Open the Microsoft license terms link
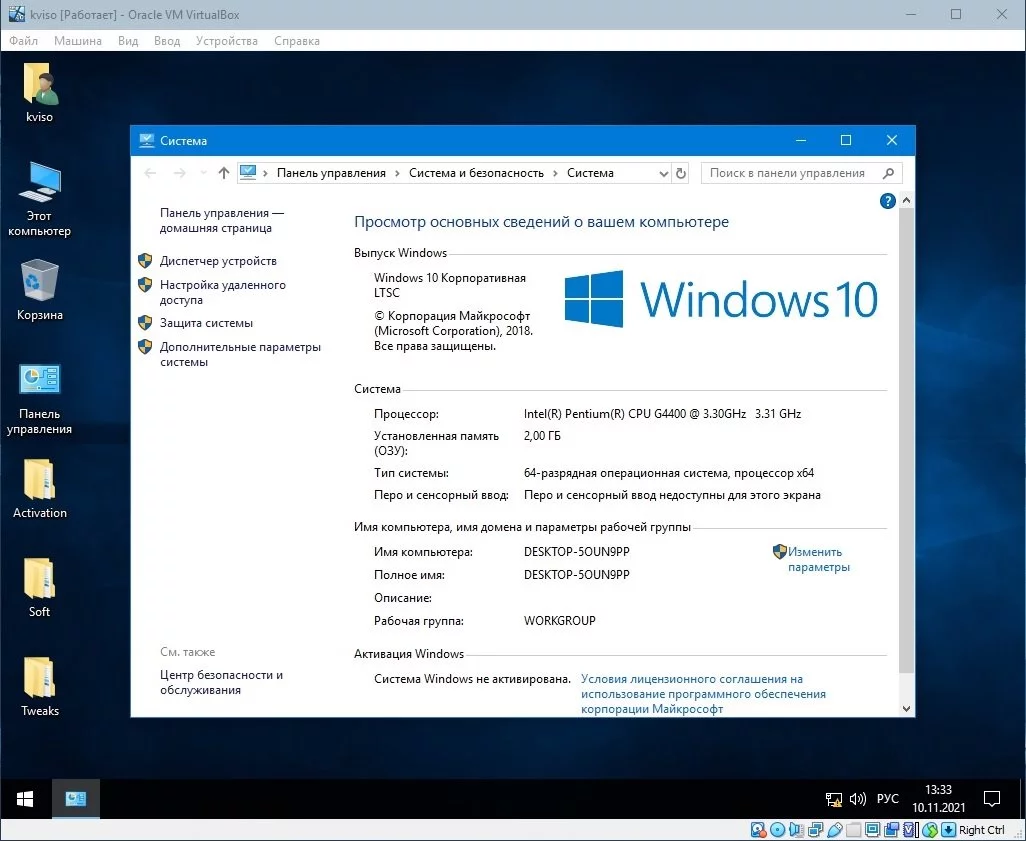 coord(703,694)
